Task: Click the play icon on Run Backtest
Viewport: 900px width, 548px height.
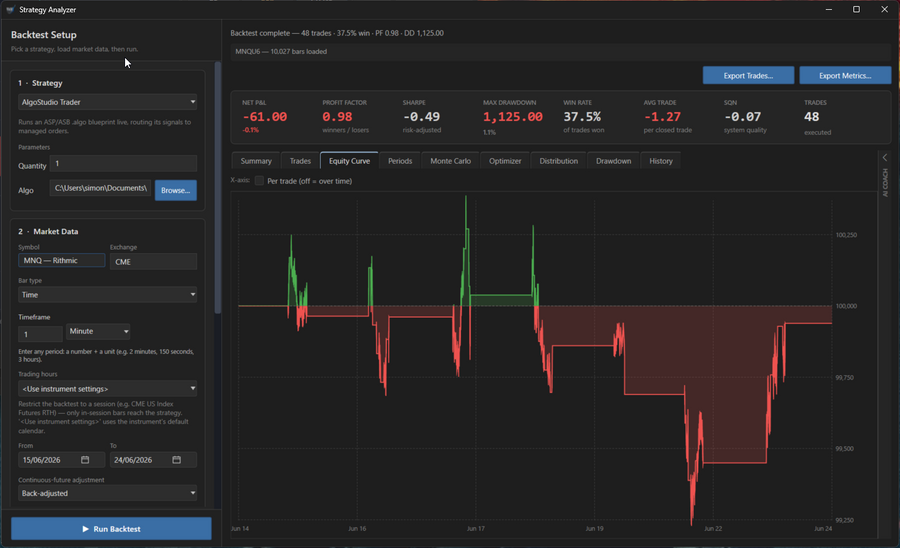Action: click(86, 529)
